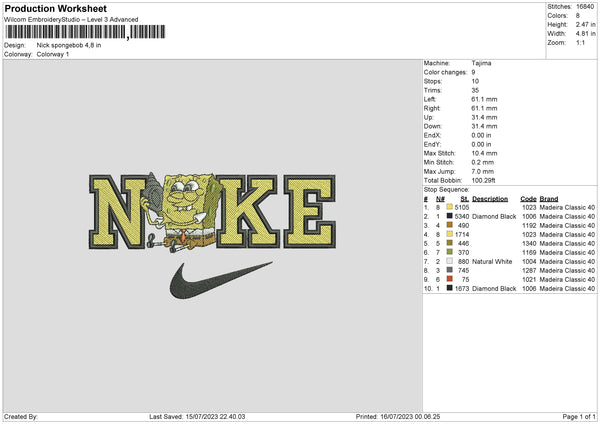This screenshot has width=600, height=424.
Task: Click the 'Colorway 1' value
Action: [53, 54]
